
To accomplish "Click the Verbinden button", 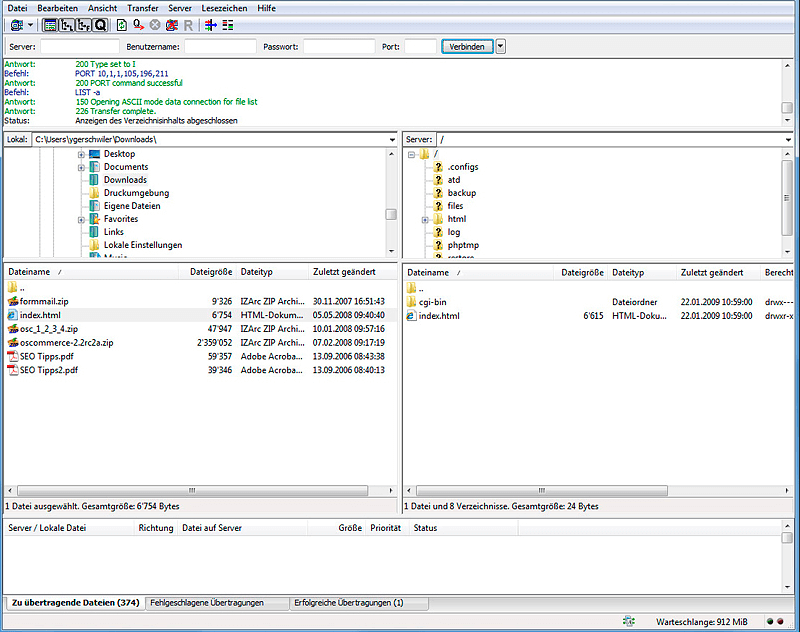I will click(x=467, y=47).
